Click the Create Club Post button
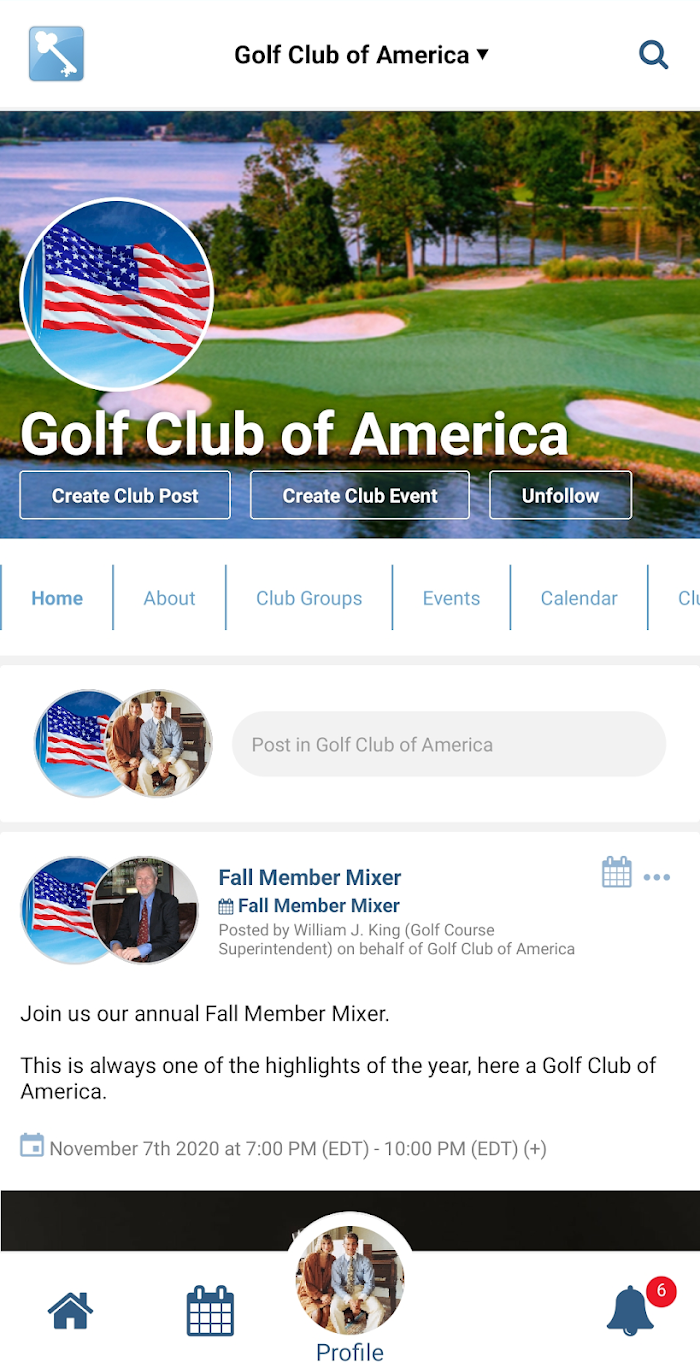 (125, 495)
